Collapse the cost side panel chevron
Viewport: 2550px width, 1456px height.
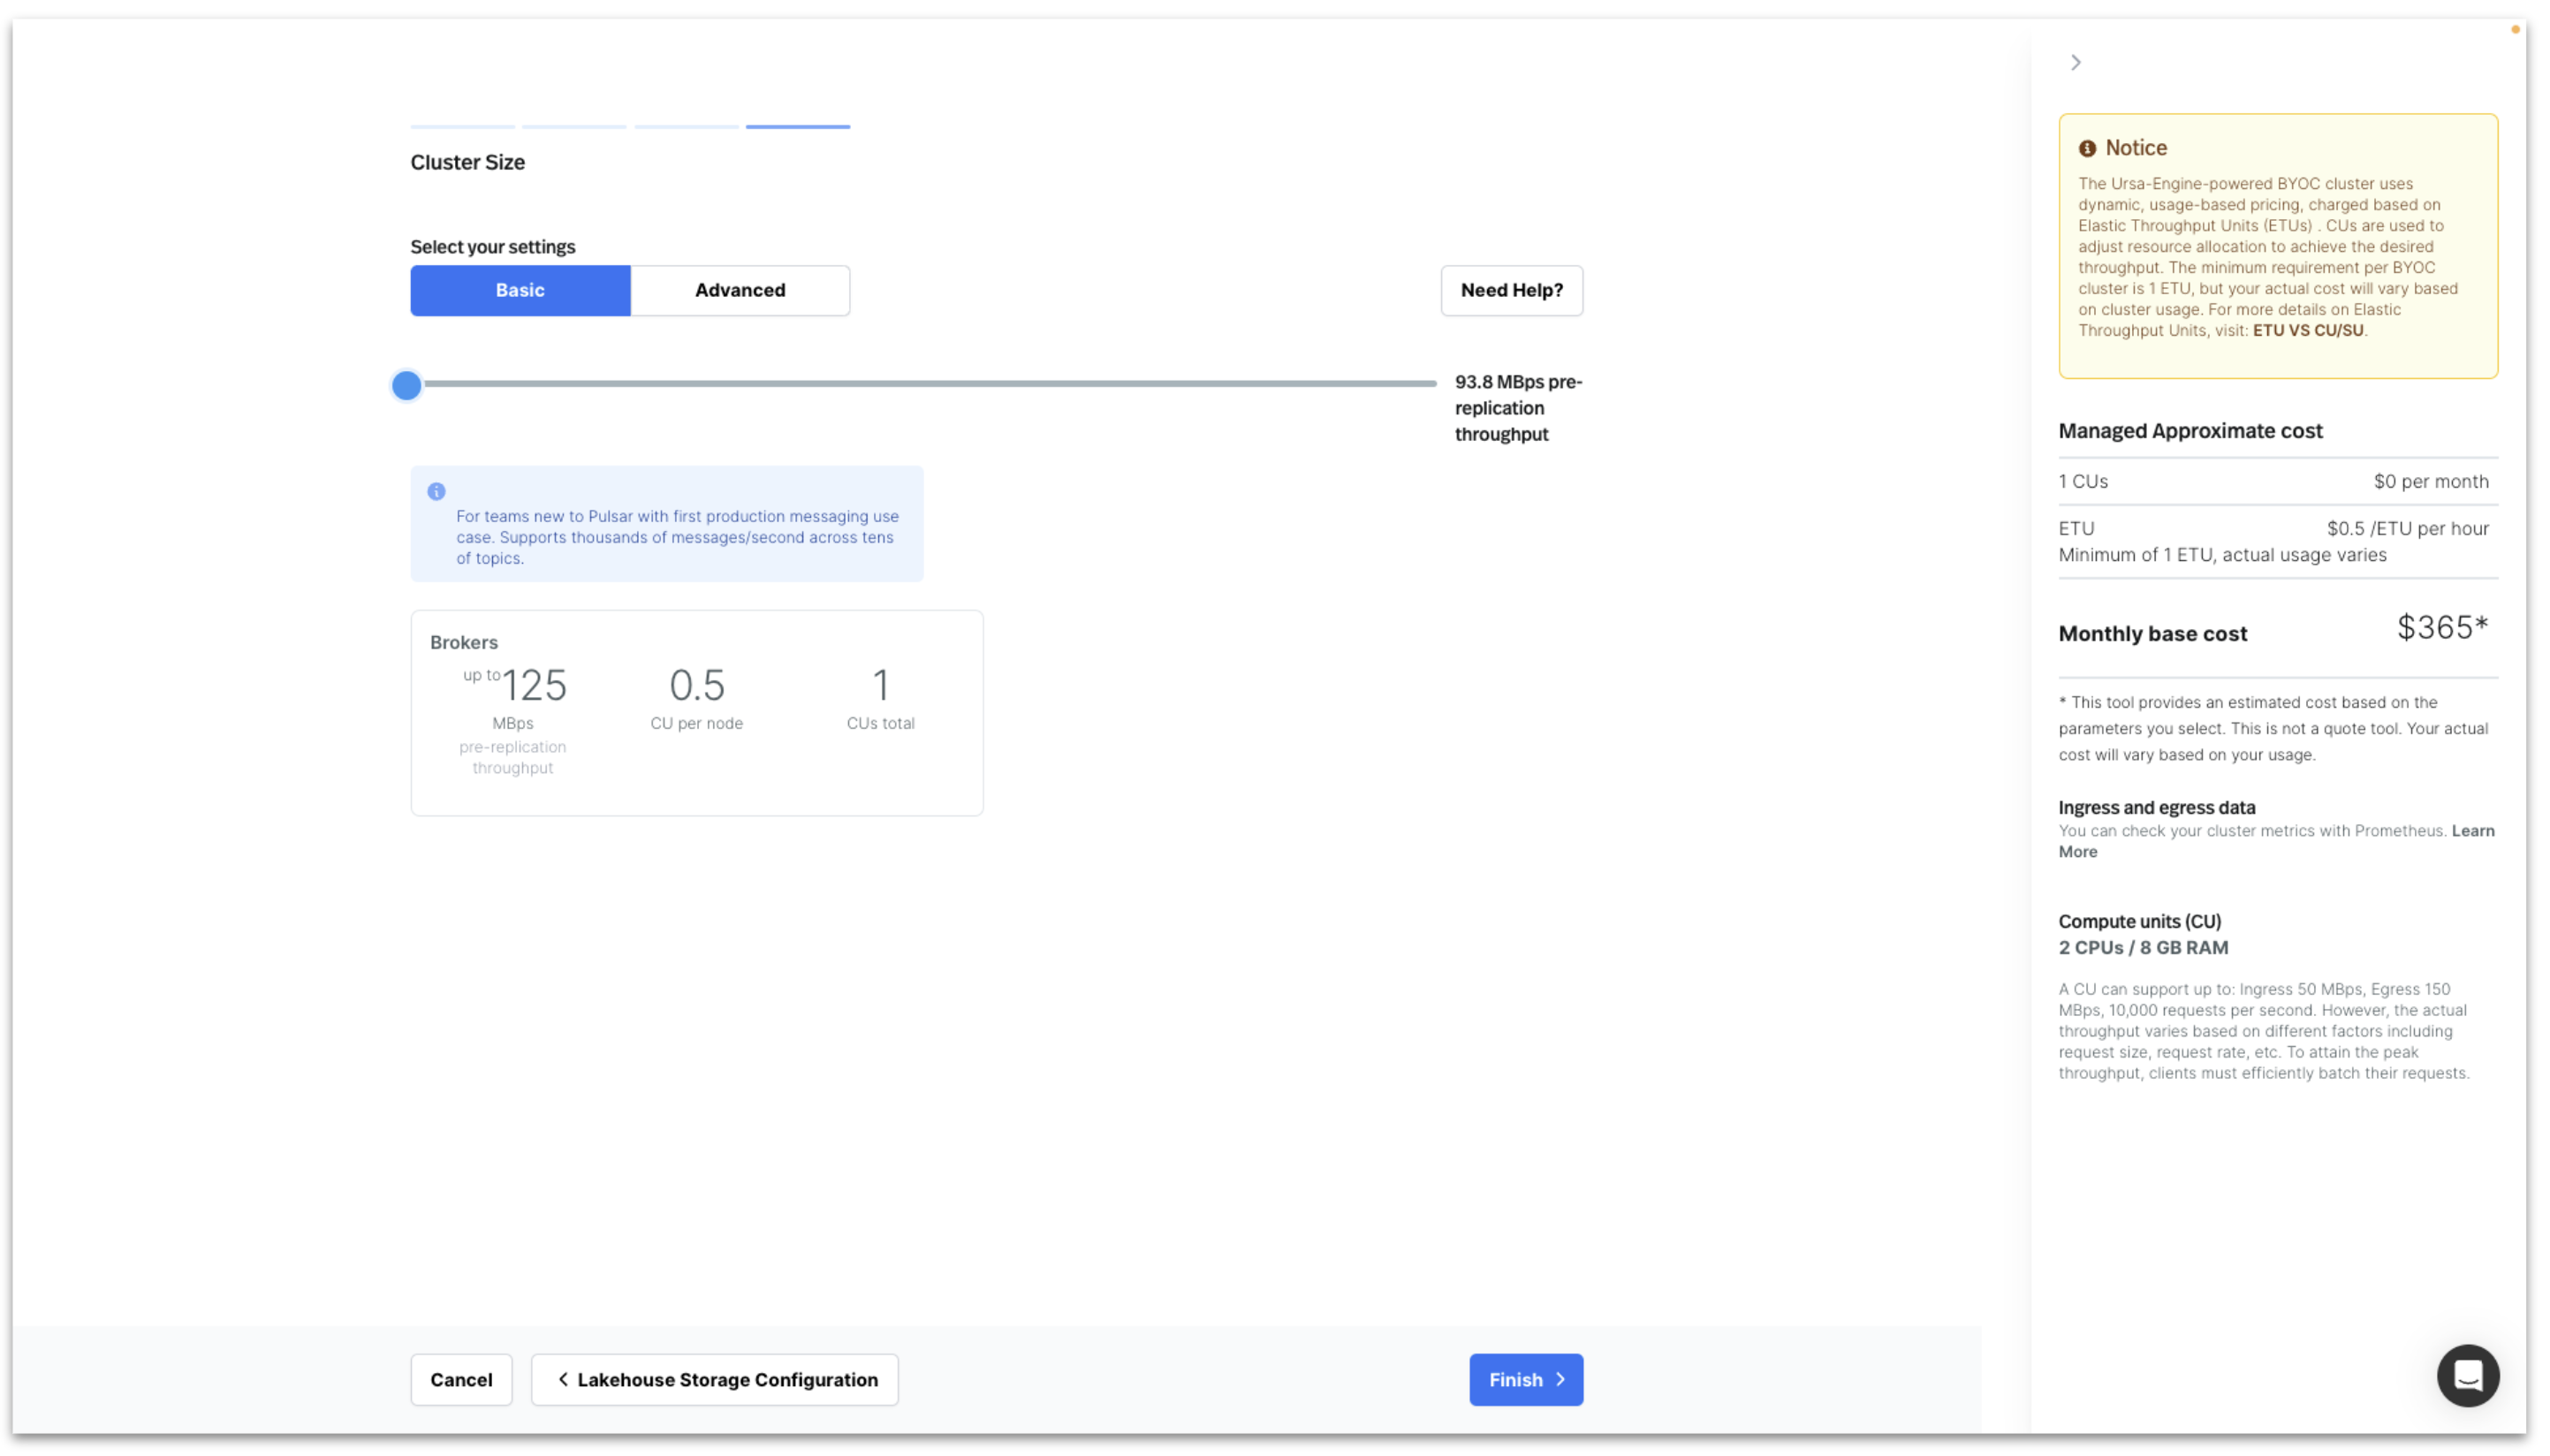pos(2075,62)
